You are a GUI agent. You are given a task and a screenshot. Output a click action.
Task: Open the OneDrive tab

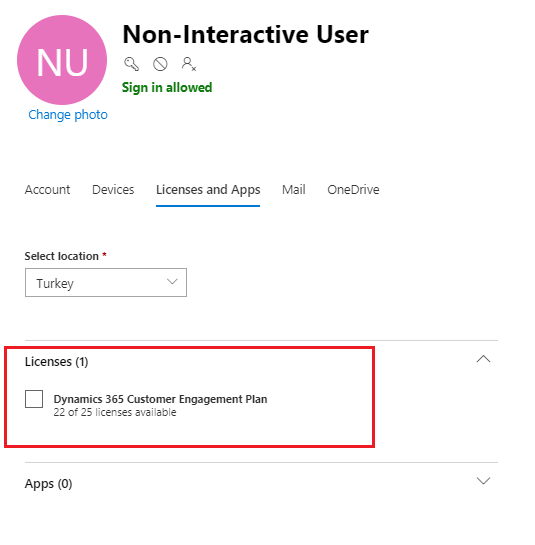(x=353, y=190)
